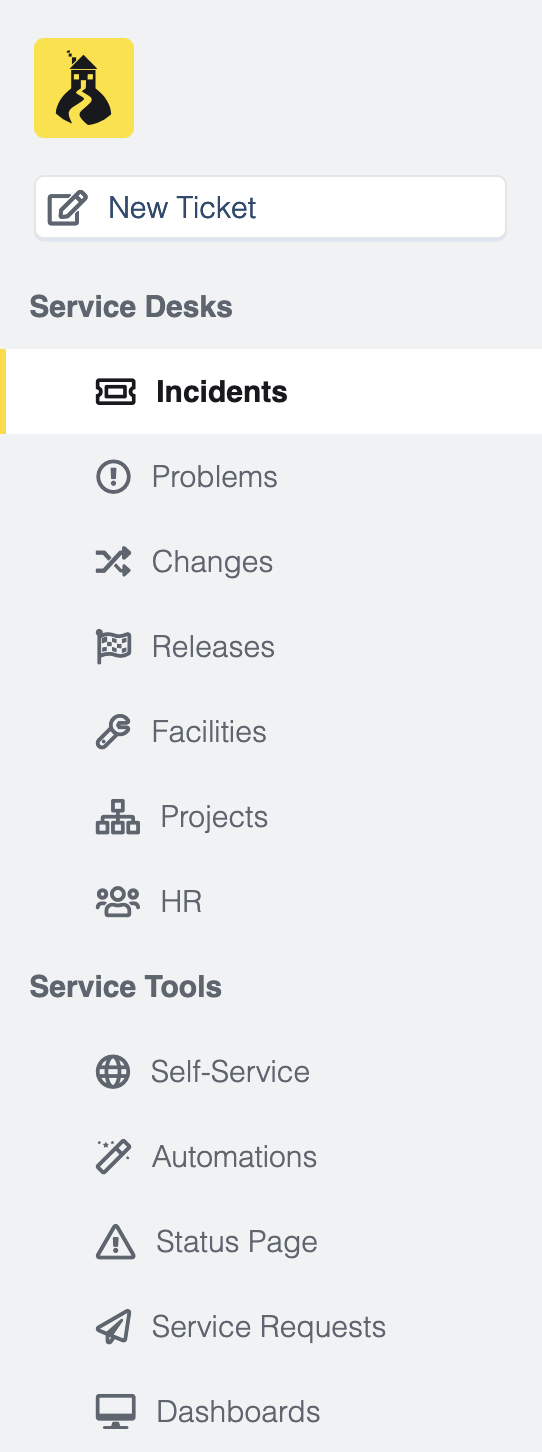The height and width of the screenshot is (1452, 542).
Task: Click the yellow castle logo
Action: (x=84, y=88)
